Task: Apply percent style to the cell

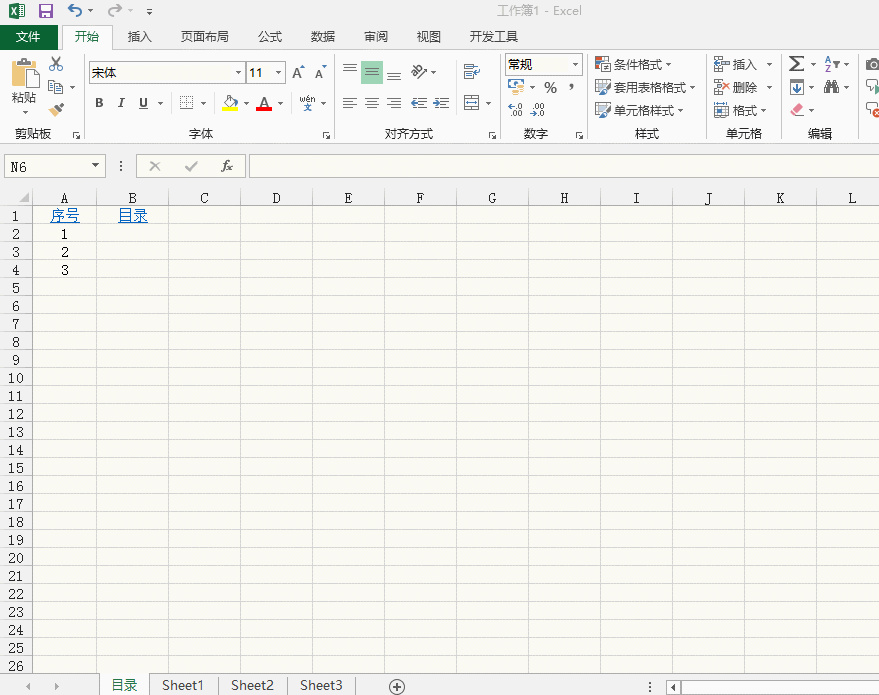Action: coord(550,87)
